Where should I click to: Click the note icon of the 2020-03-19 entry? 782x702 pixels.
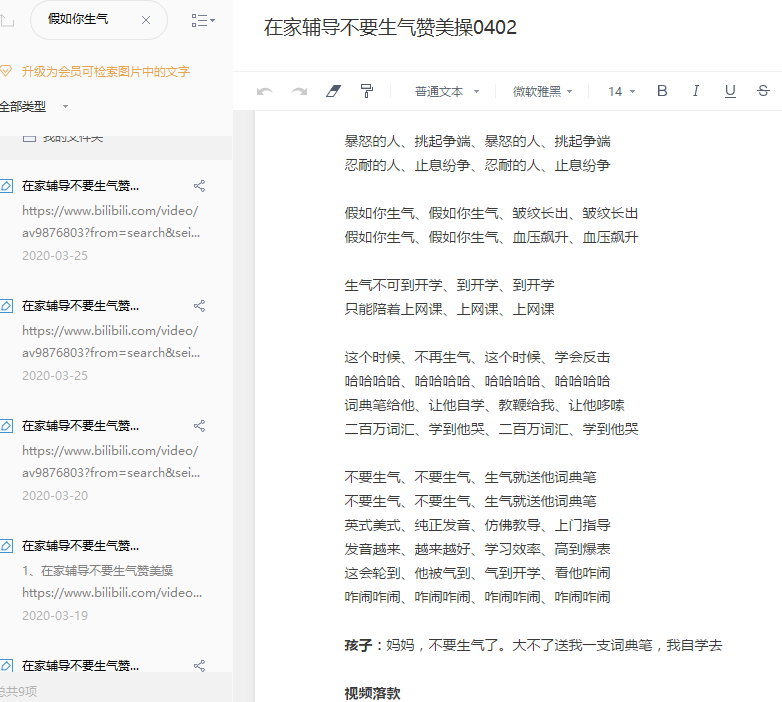tap(6, 546)
